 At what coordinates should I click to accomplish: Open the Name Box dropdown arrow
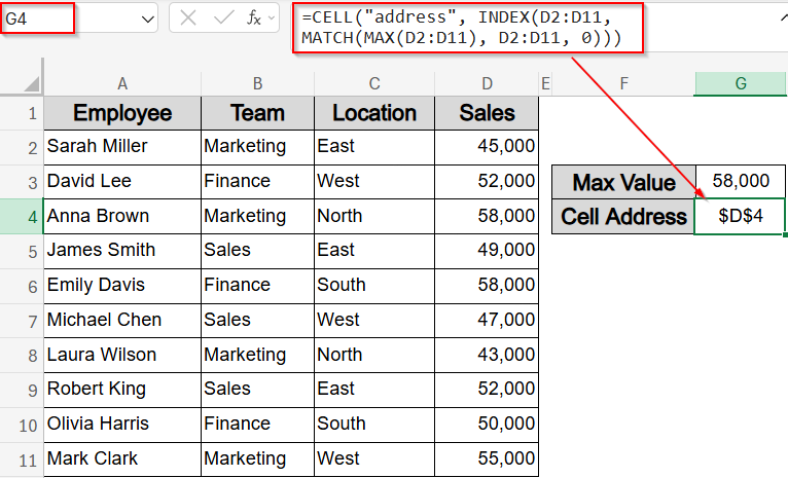point(147,19)
